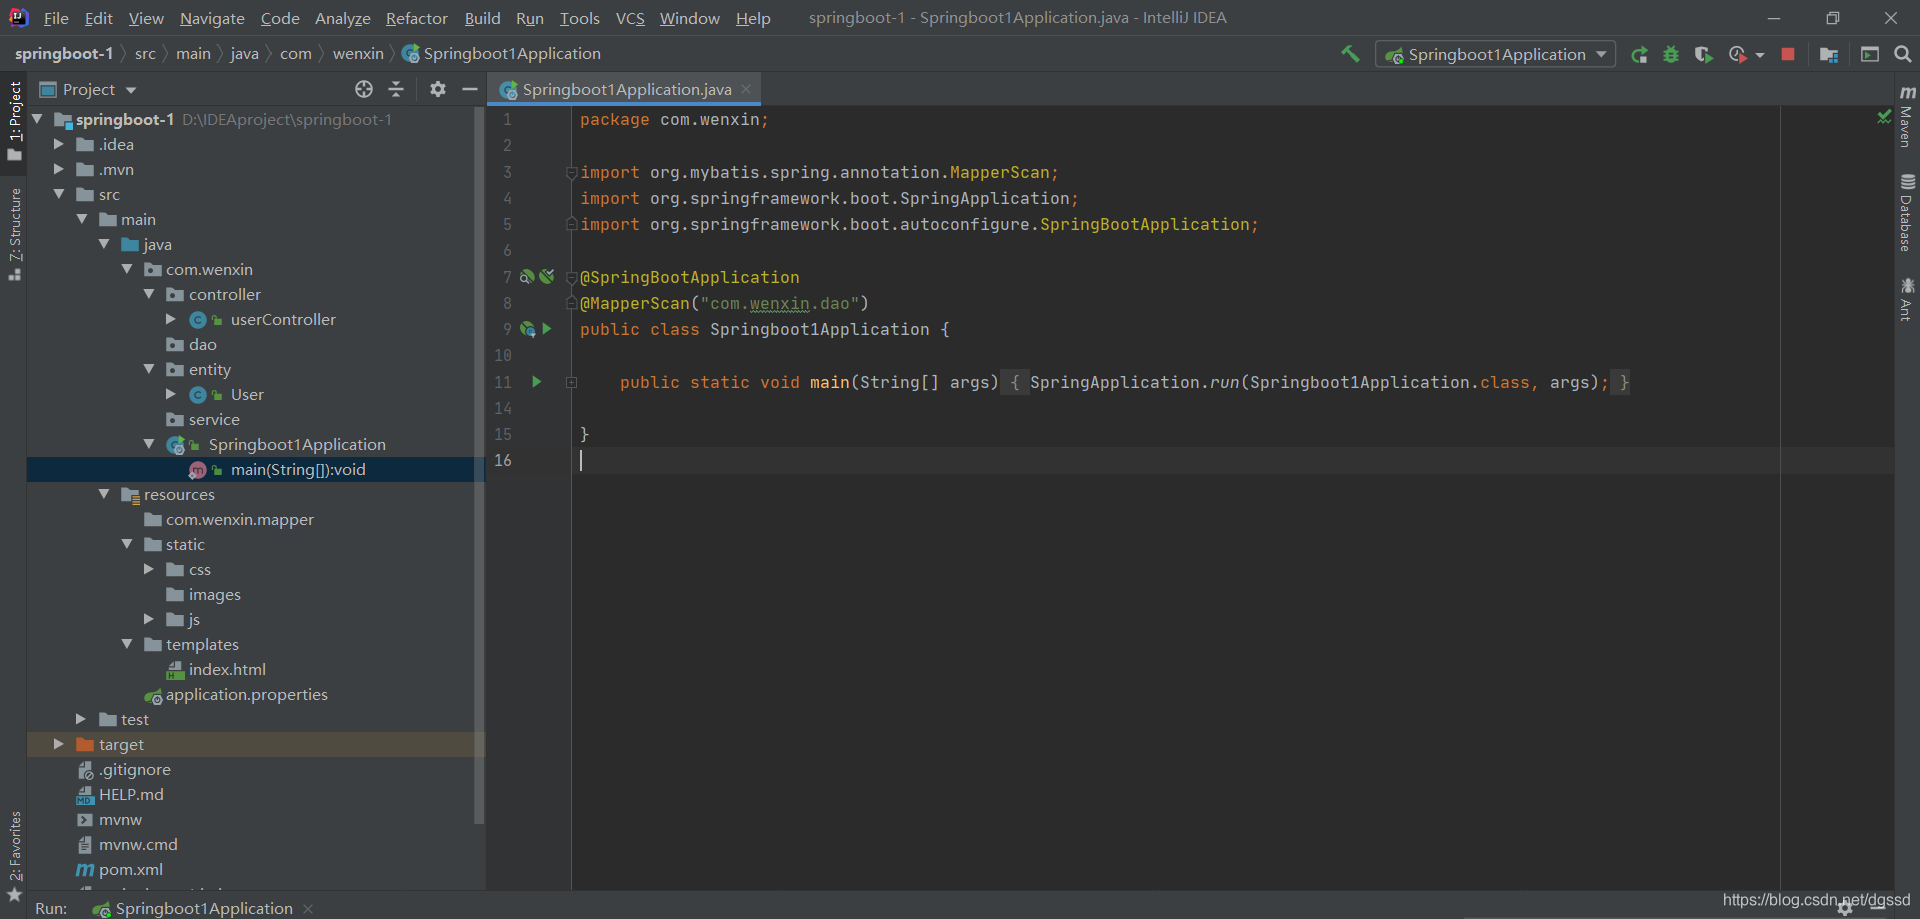The width and height of the screenshot is (1920, 919).
Task: Click the Collapse All icon in Project panel
Action: [x=396, y=89]
